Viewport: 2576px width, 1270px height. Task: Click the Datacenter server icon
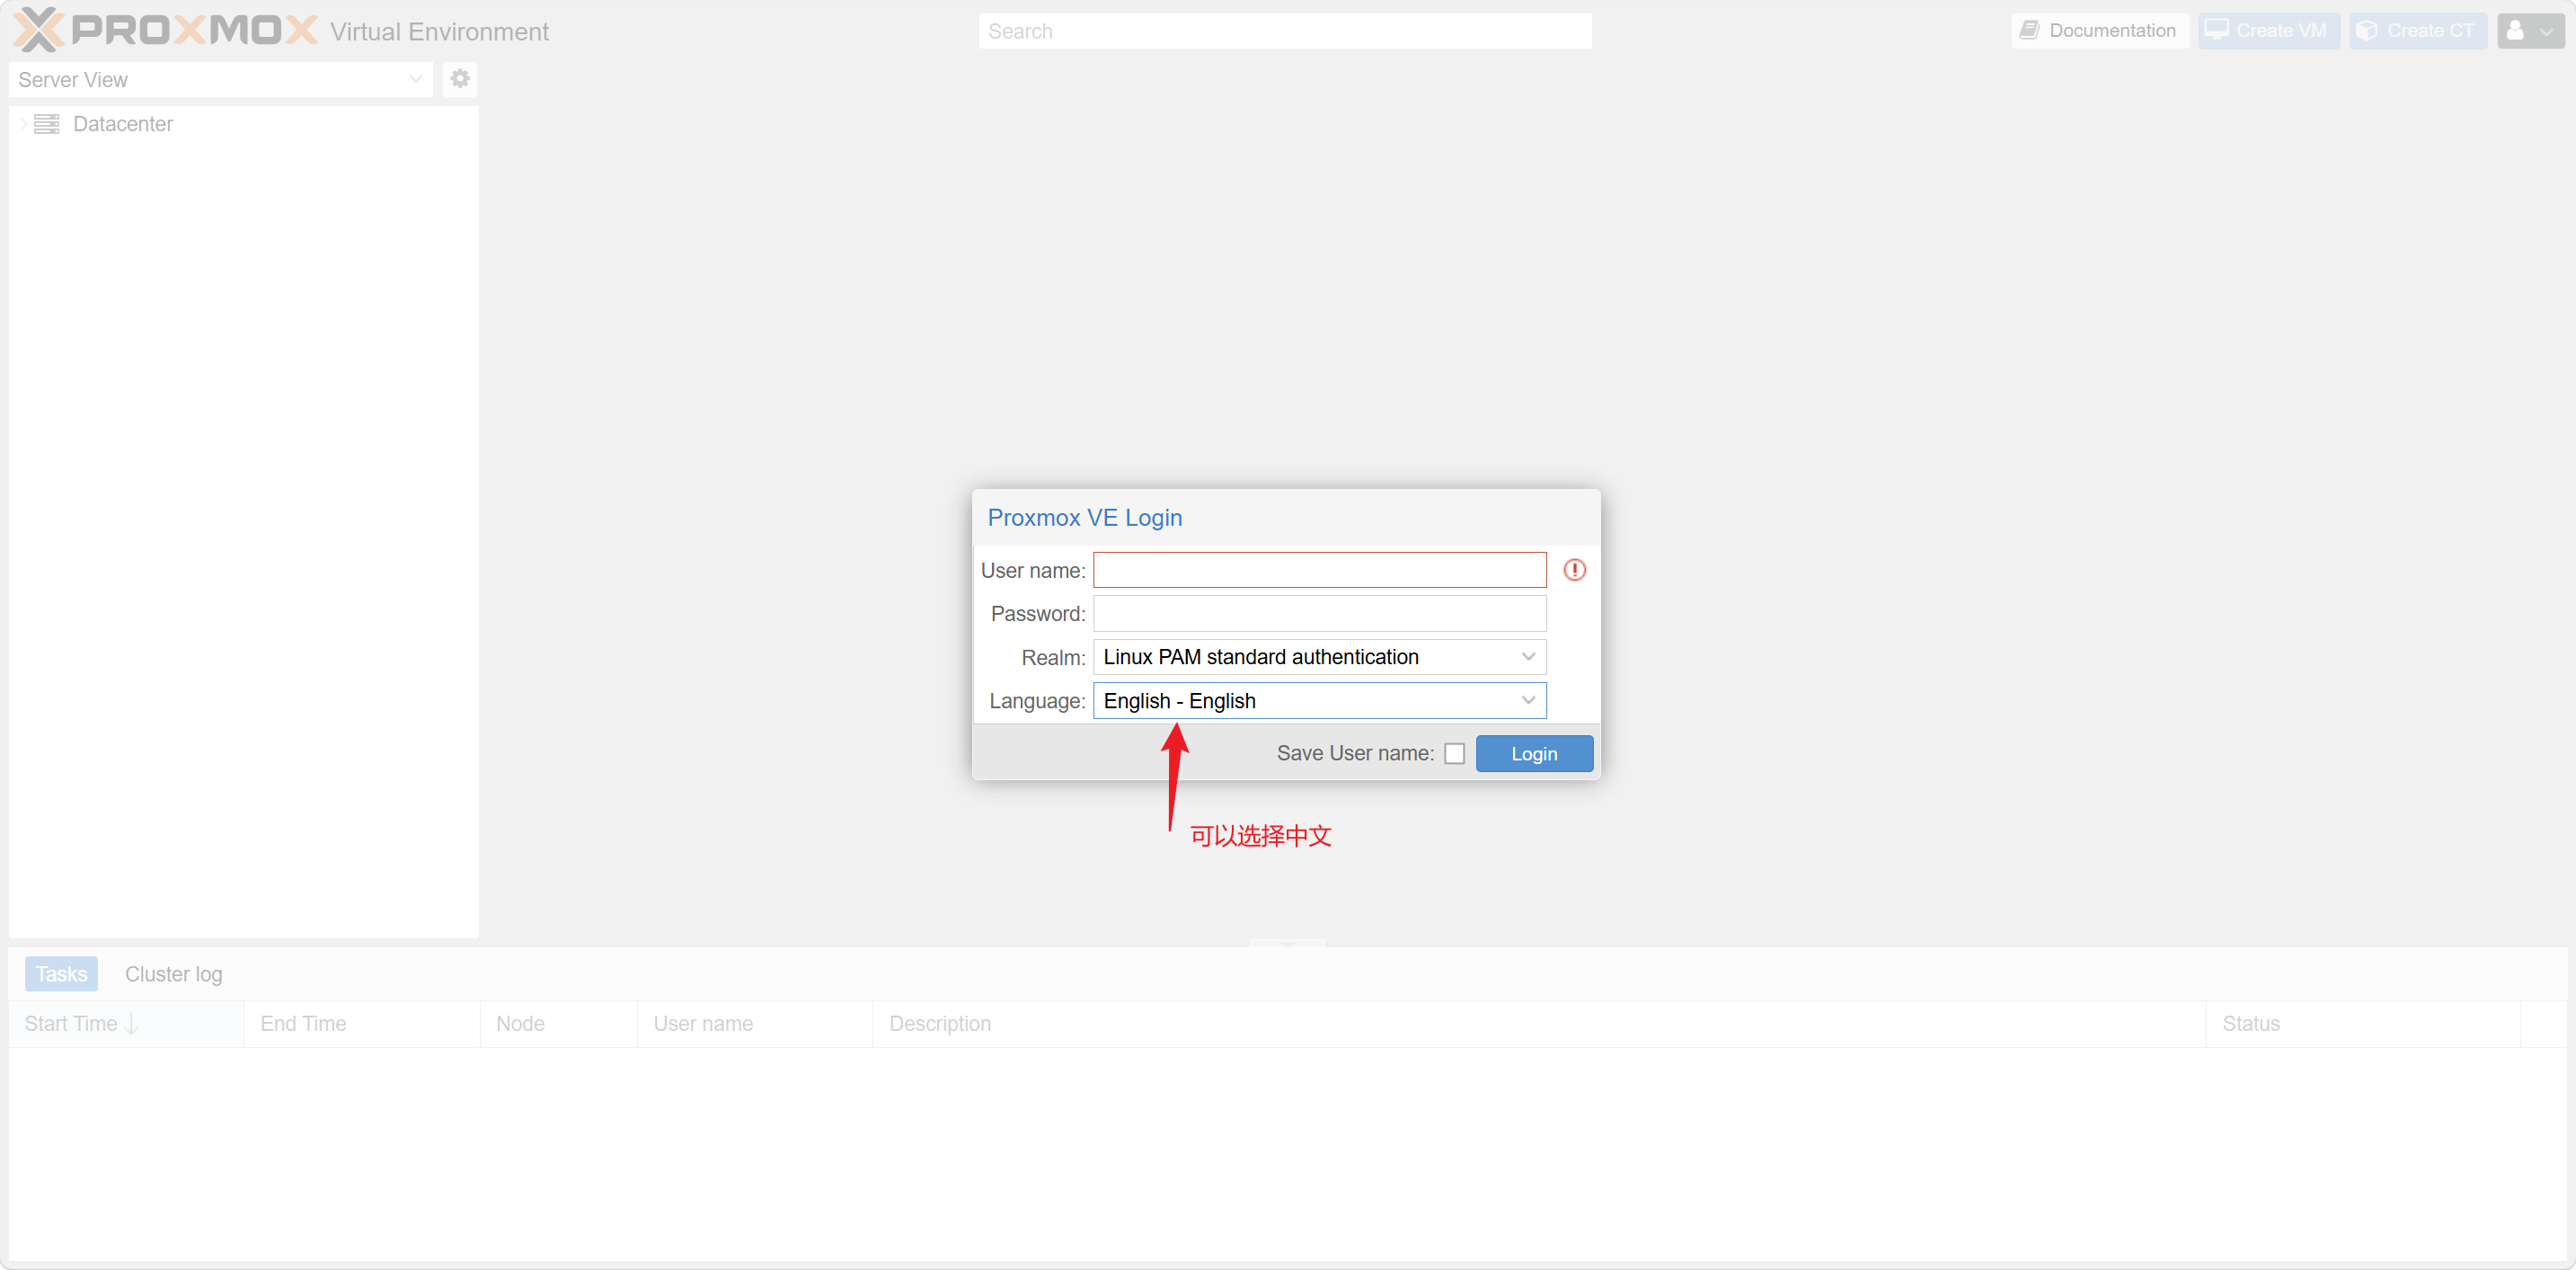pyautogui.click(x=46, y=124)
